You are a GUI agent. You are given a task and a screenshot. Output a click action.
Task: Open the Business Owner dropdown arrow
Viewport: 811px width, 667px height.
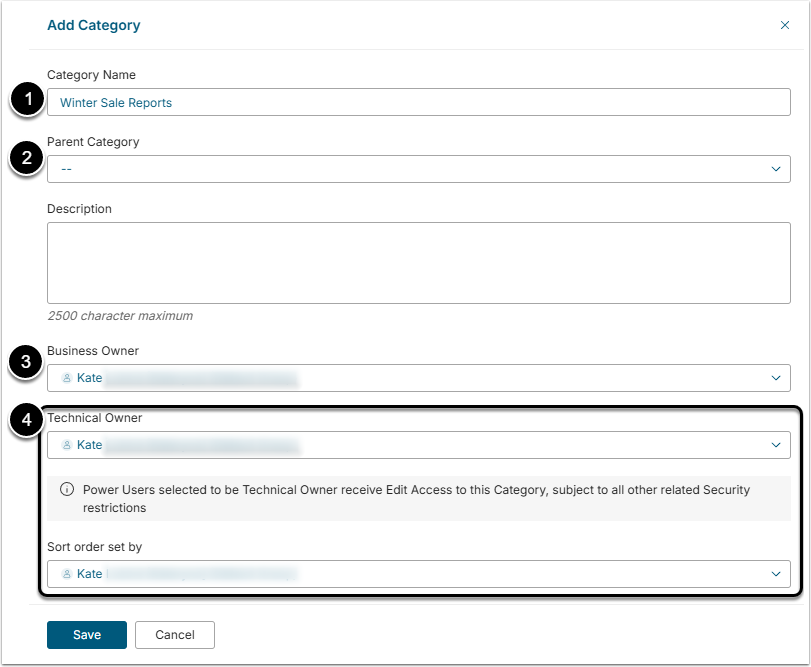pos(776,378)
